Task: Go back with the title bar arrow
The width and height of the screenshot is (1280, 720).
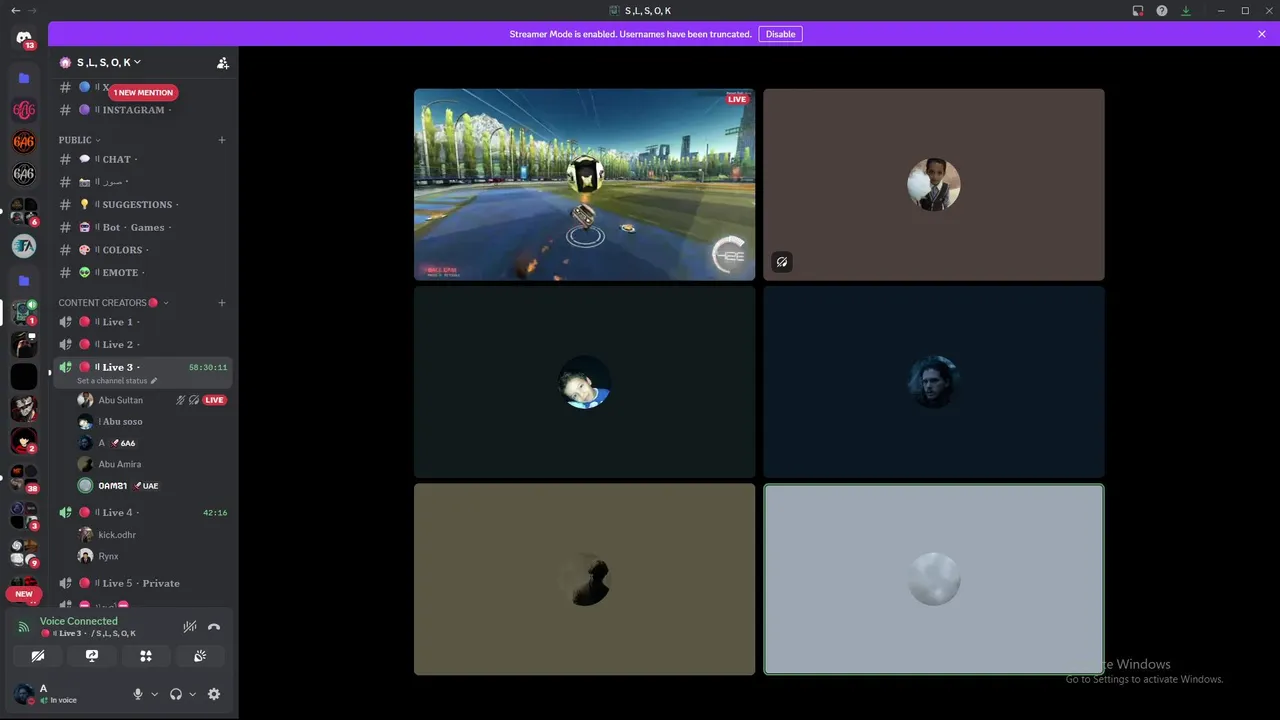Action: coord(15,10)
